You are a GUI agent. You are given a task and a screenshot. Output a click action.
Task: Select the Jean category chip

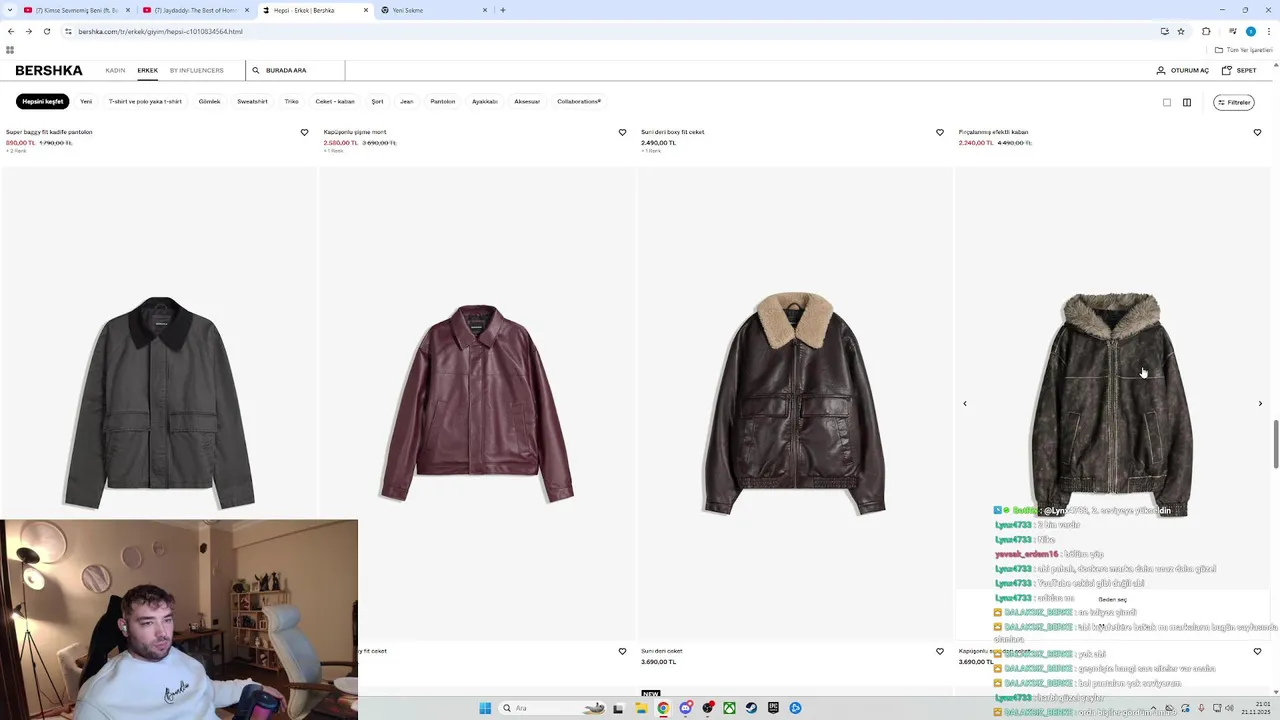[406, 101]
